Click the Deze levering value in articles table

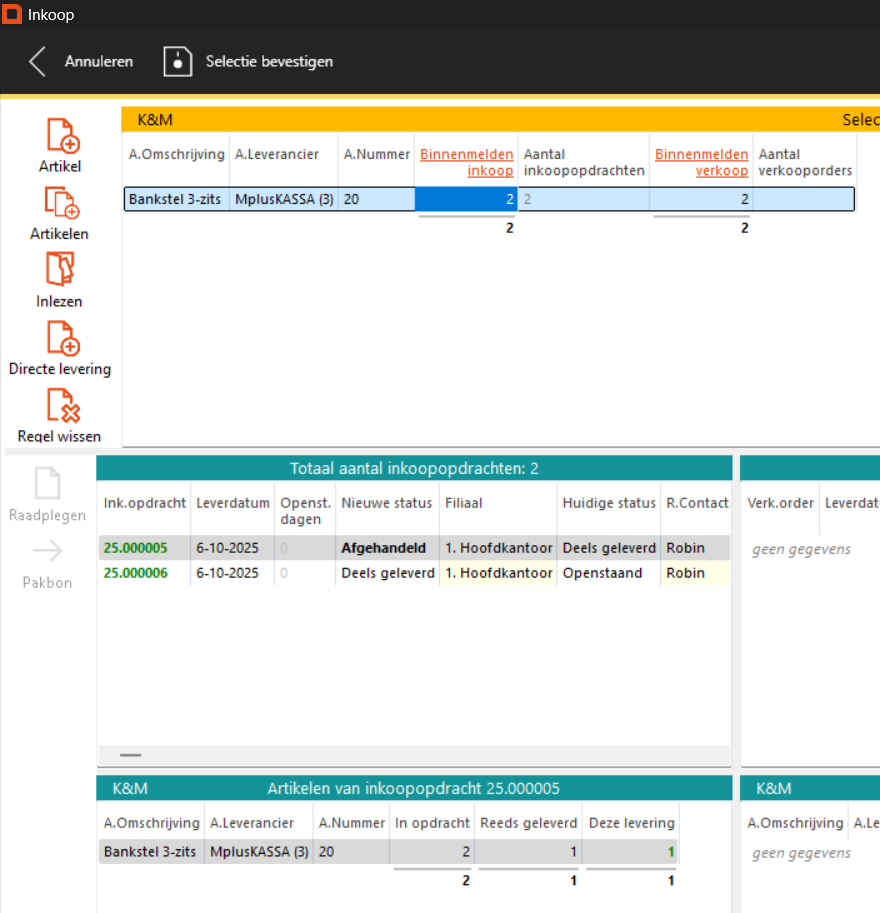tap(631, 852)
